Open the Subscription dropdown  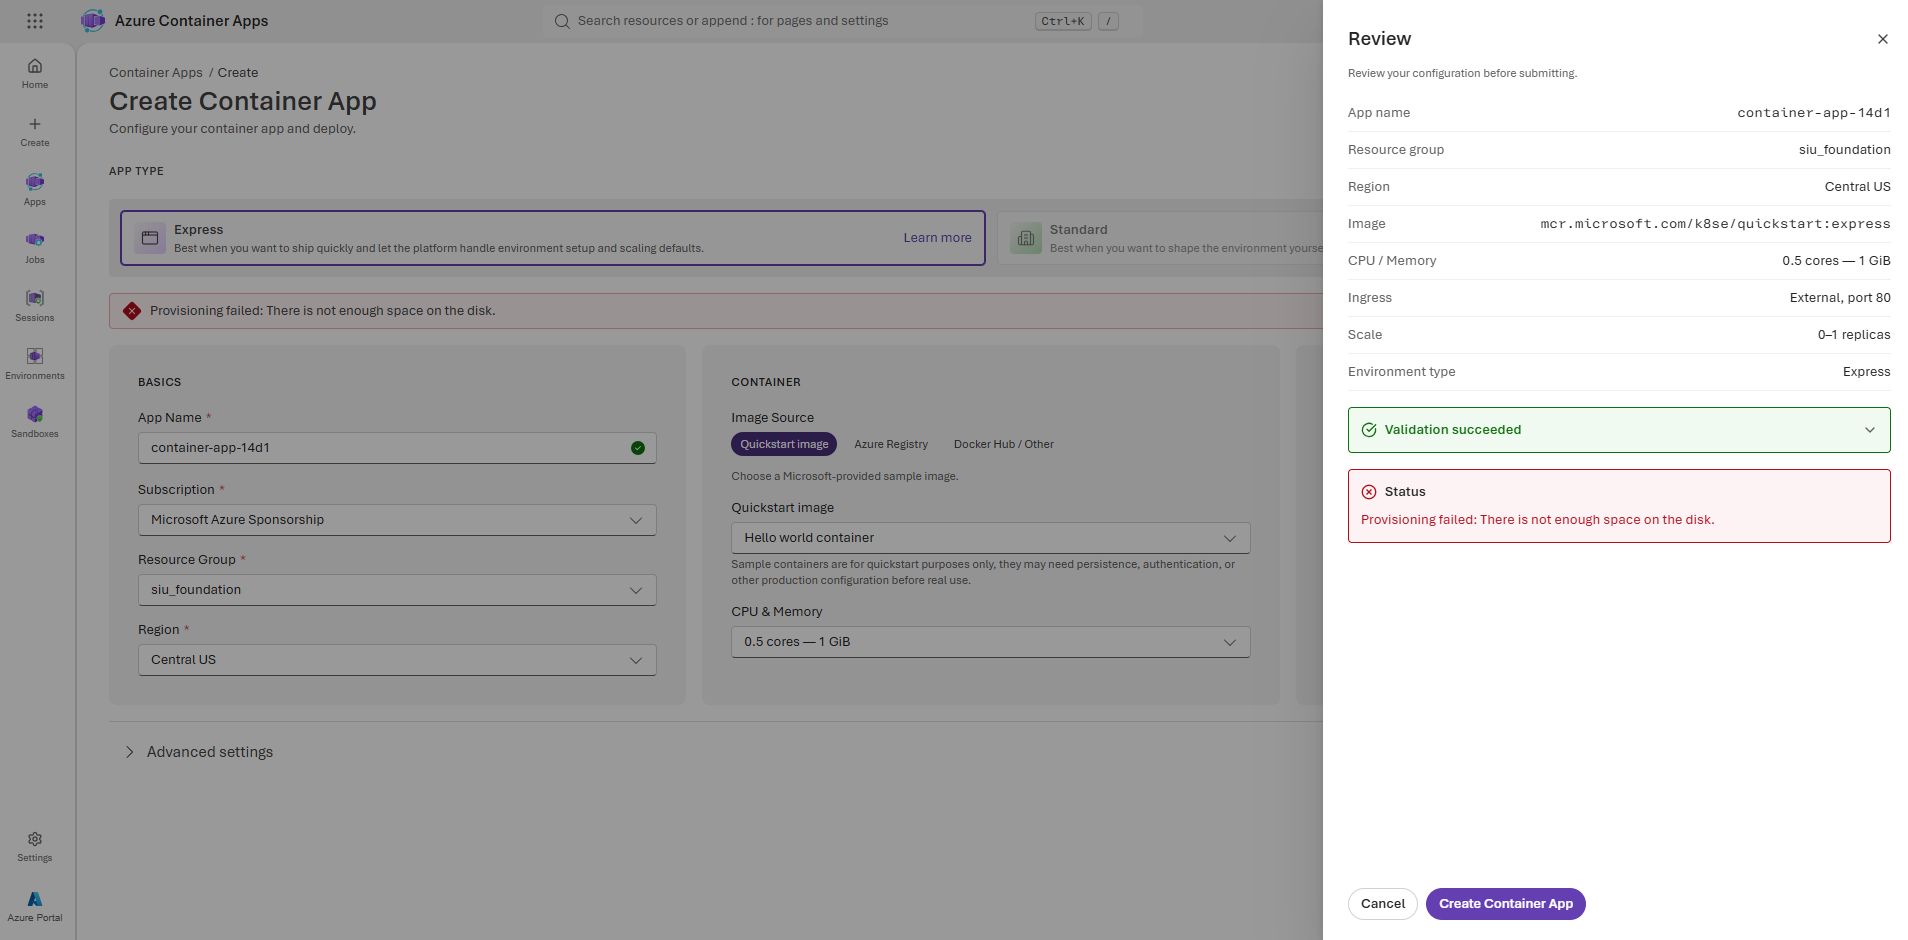pyautogui.click(x=397, y=520)
